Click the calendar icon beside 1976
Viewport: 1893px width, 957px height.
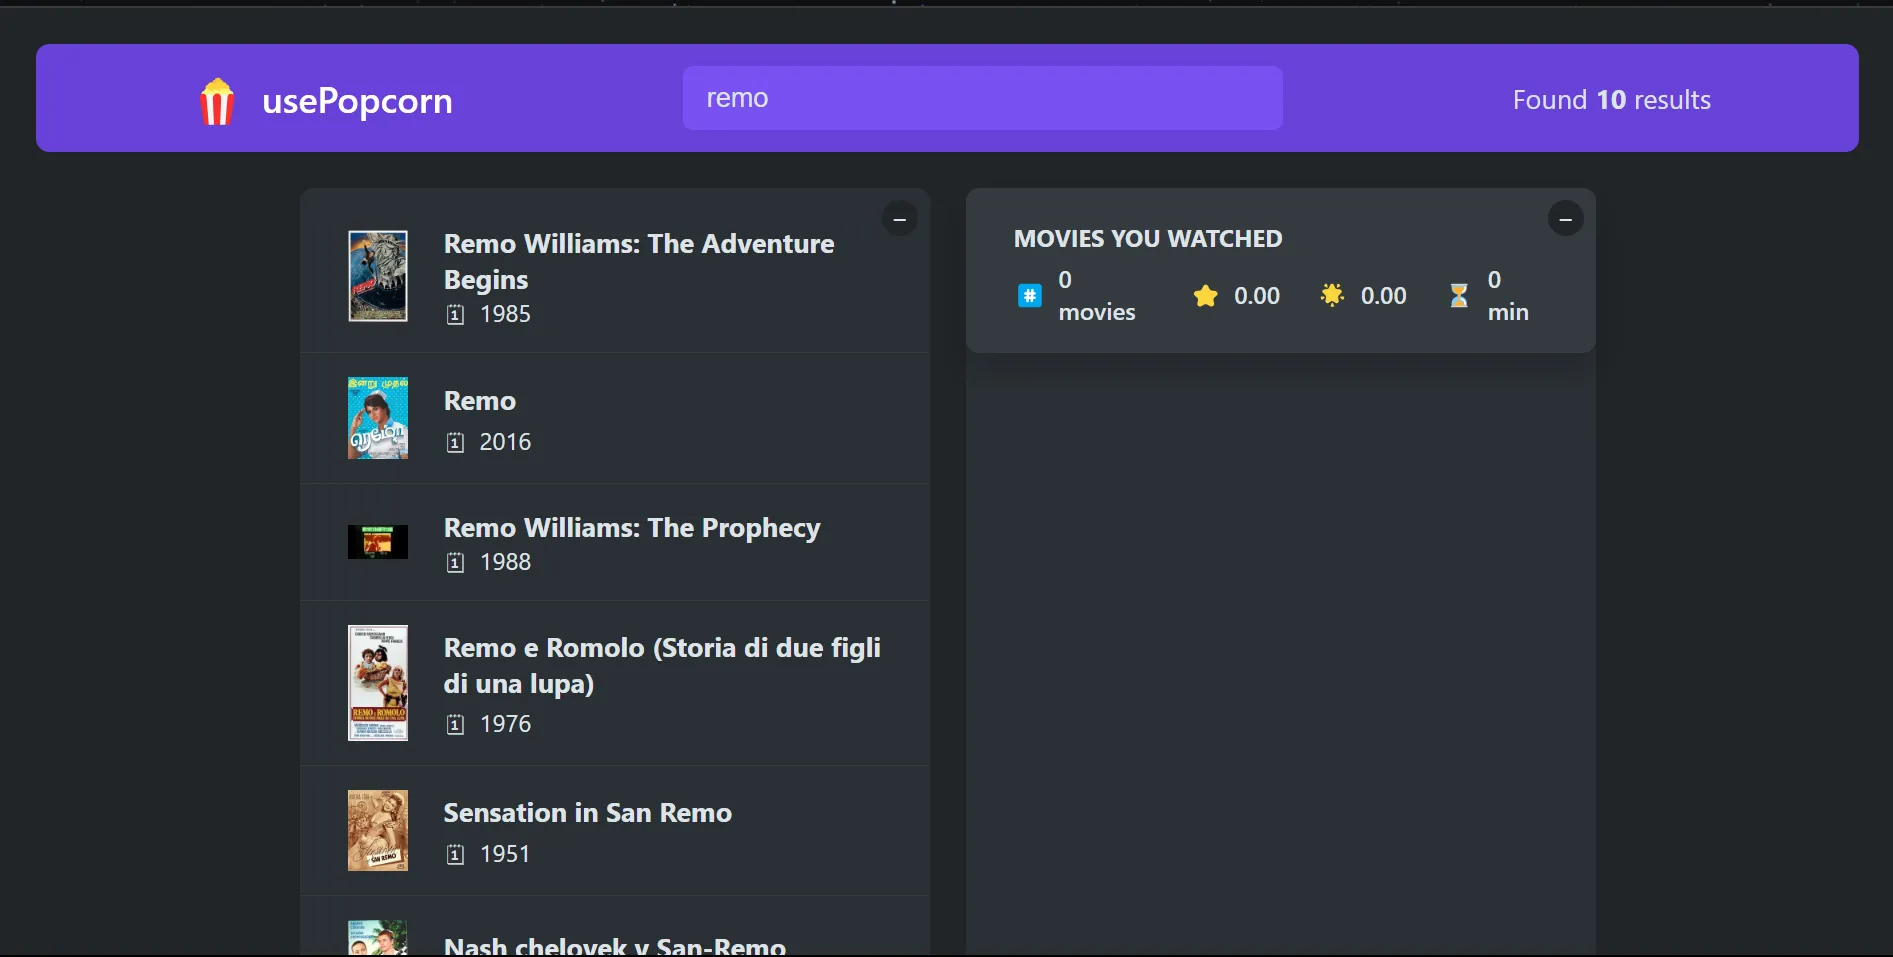(455, 725)
